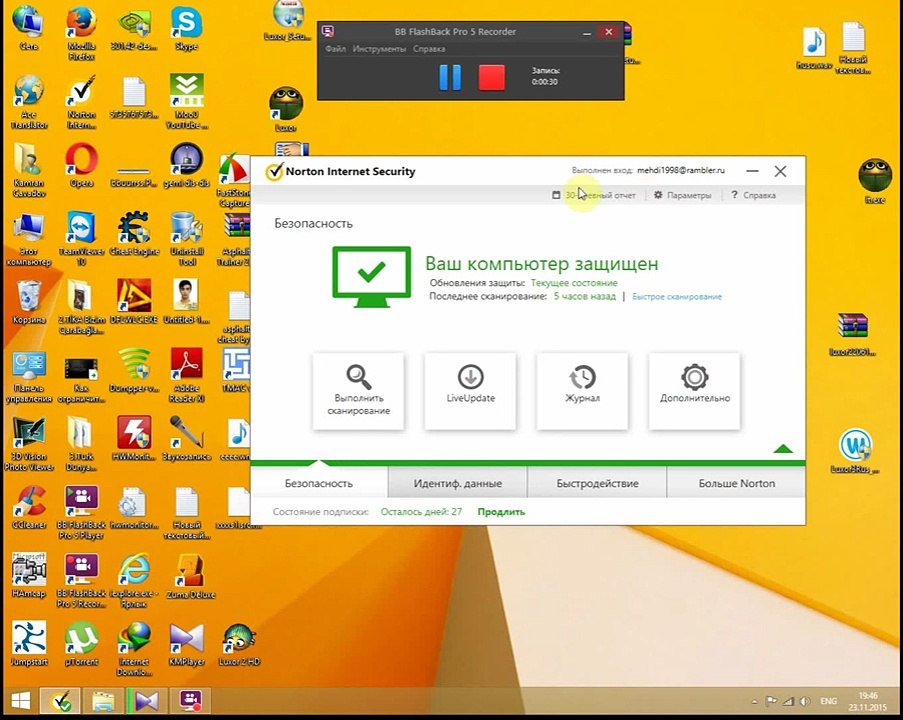Open File Explorer from the taskbar
Screen dimensions: 903x720
pos(103,701)
